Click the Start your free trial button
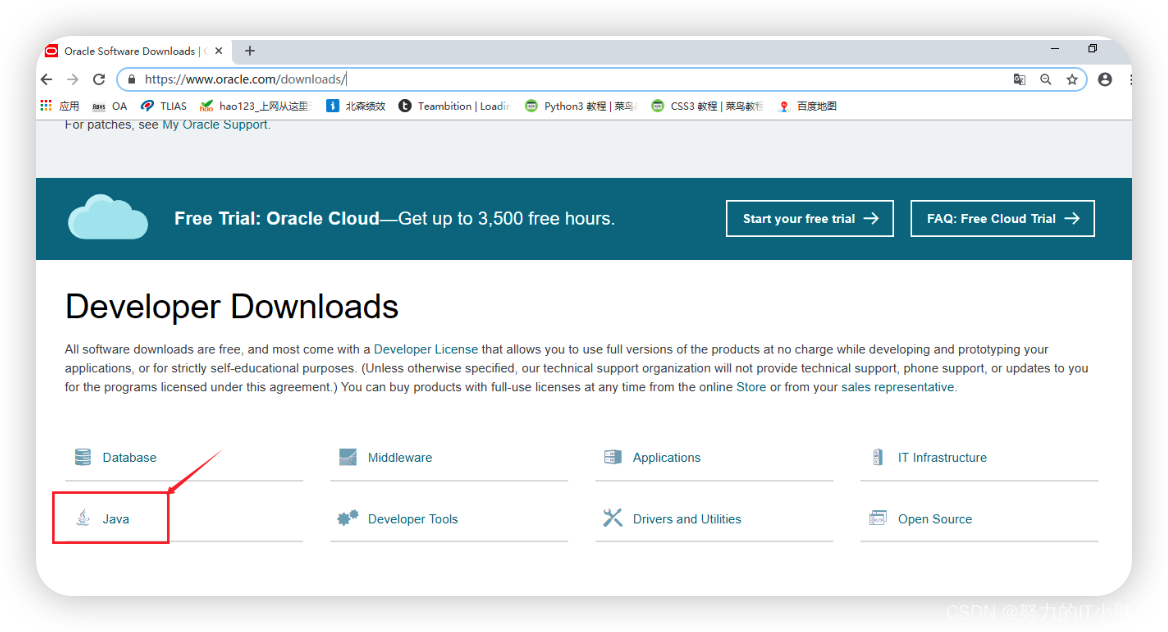This screenshot has width=1168, height=632. [x=809, y=218]
